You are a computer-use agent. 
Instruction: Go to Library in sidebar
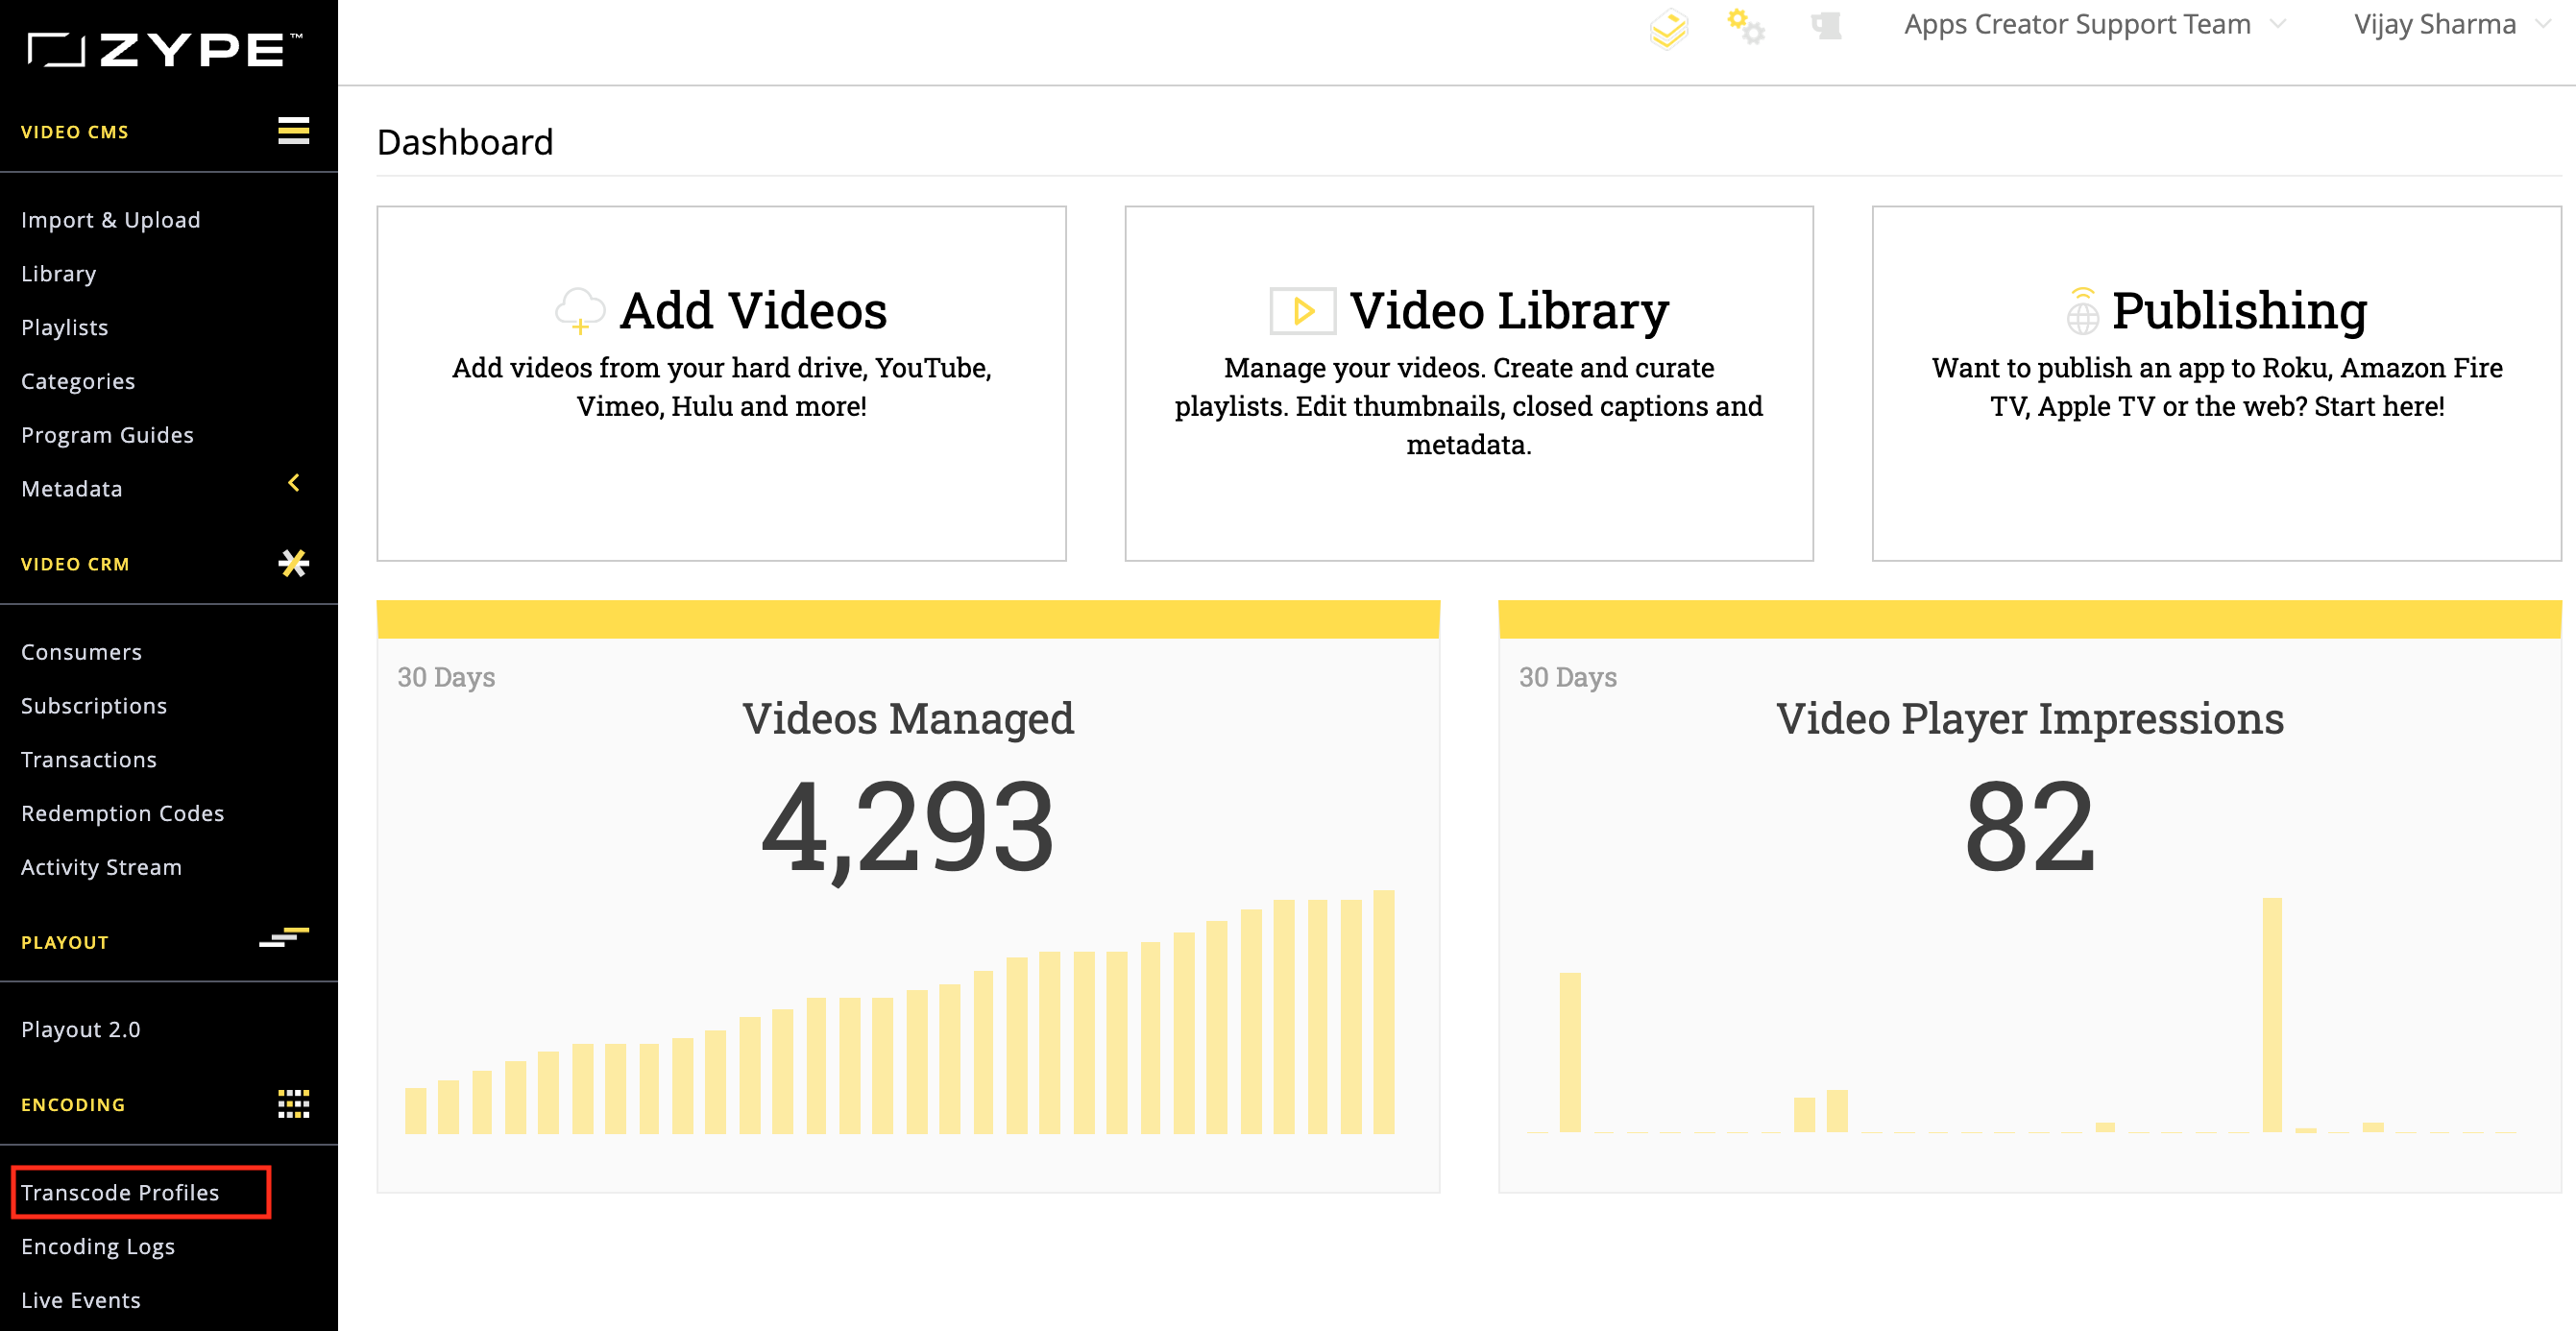59,274
